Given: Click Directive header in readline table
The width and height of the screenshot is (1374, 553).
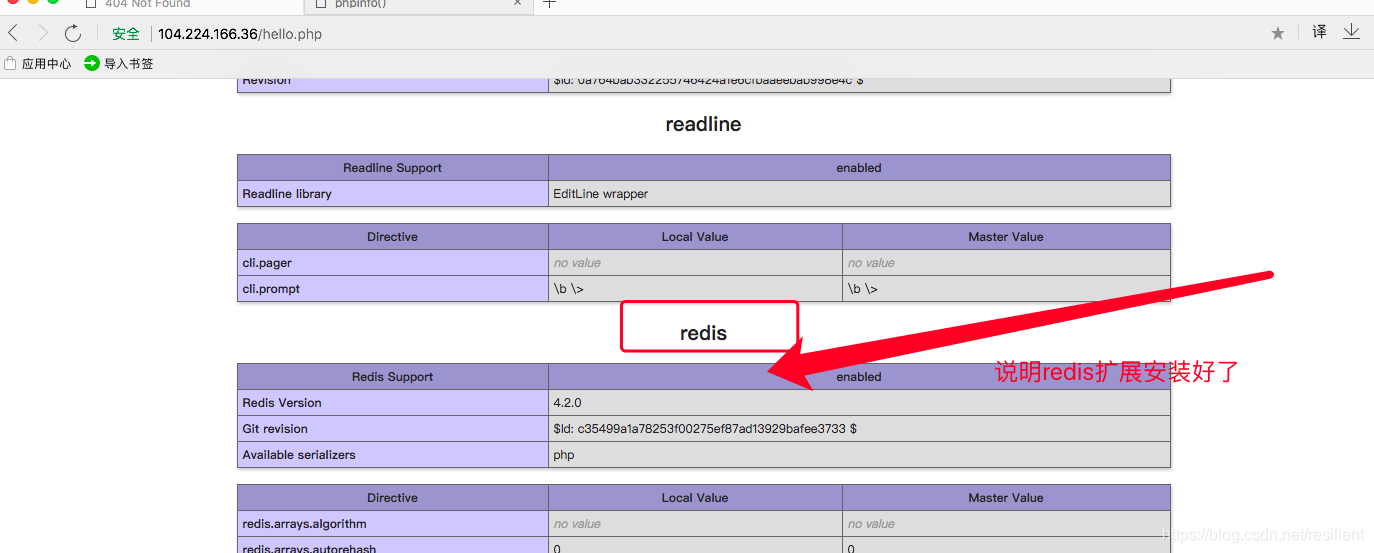Looking at the screenshot, I should pyautogui.click(x=393, y=237).
